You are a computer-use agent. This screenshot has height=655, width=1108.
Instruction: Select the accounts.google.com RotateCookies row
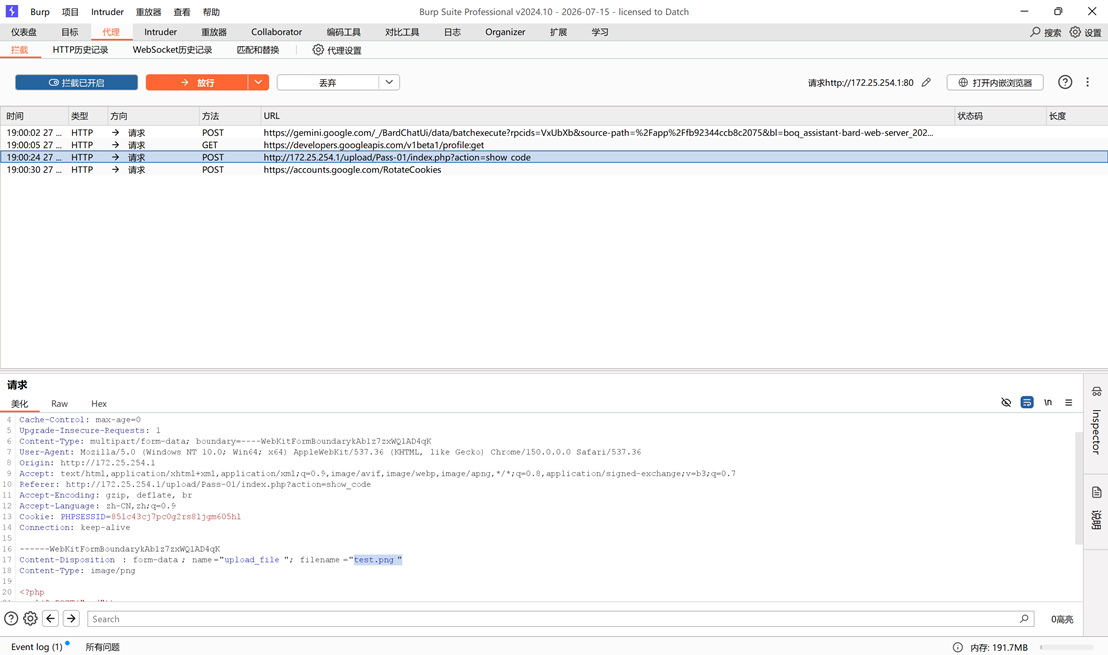pos(554,170)
